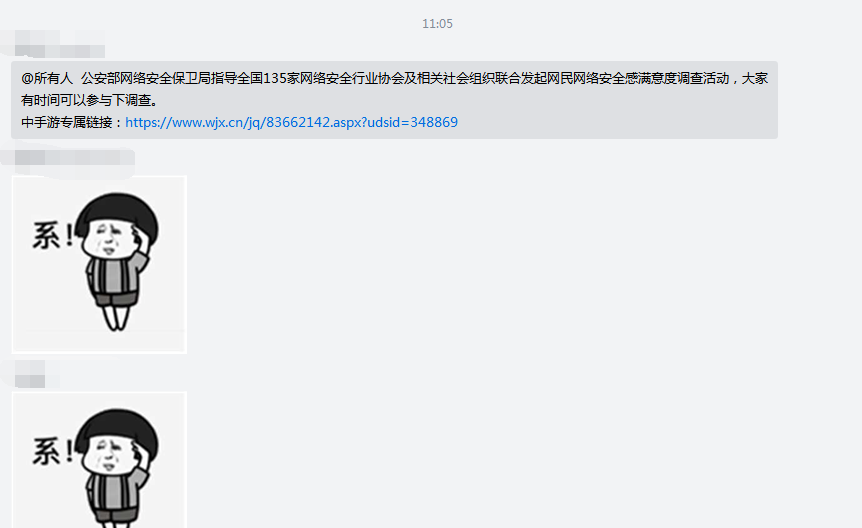
Task: Click the blurred sender name above the announcement
Action: 59,44
